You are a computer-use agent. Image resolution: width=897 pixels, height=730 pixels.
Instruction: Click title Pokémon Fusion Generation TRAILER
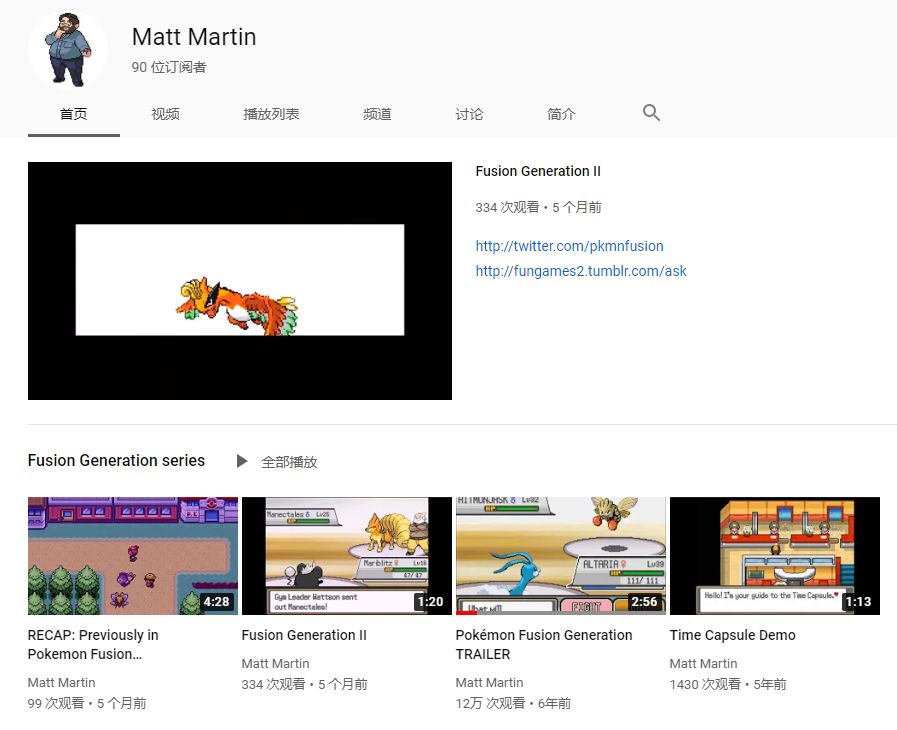tap(543, 644)
